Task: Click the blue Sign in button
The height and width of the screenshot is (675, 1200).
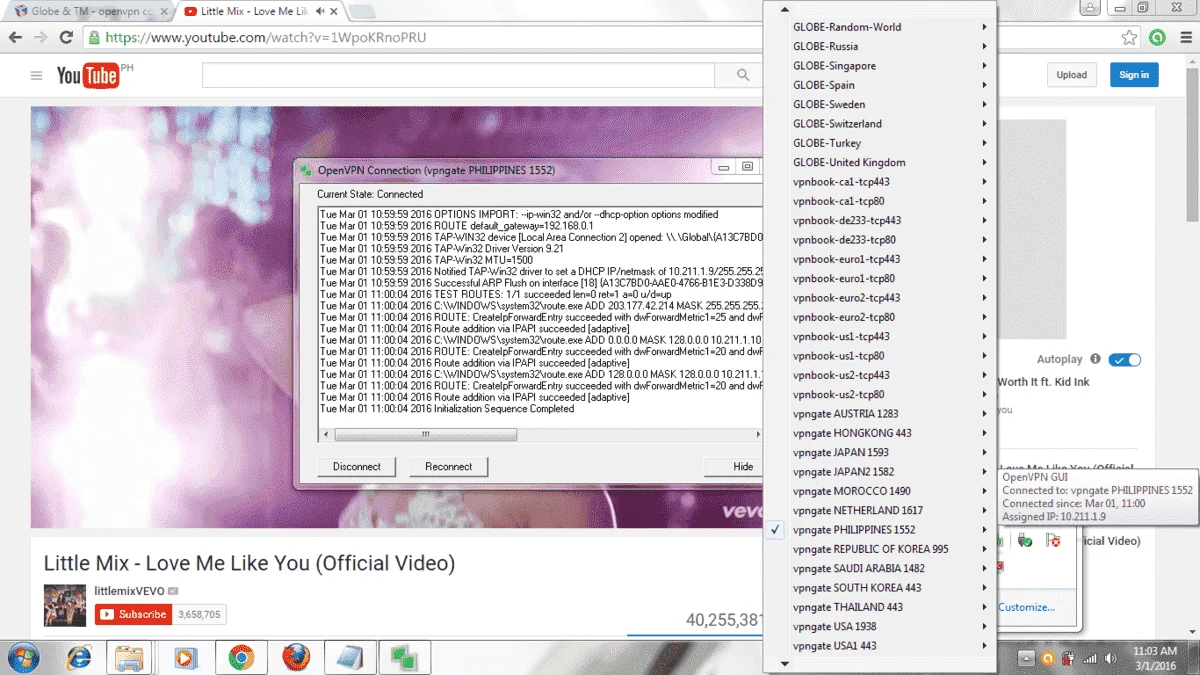Action: (1134, 75)
